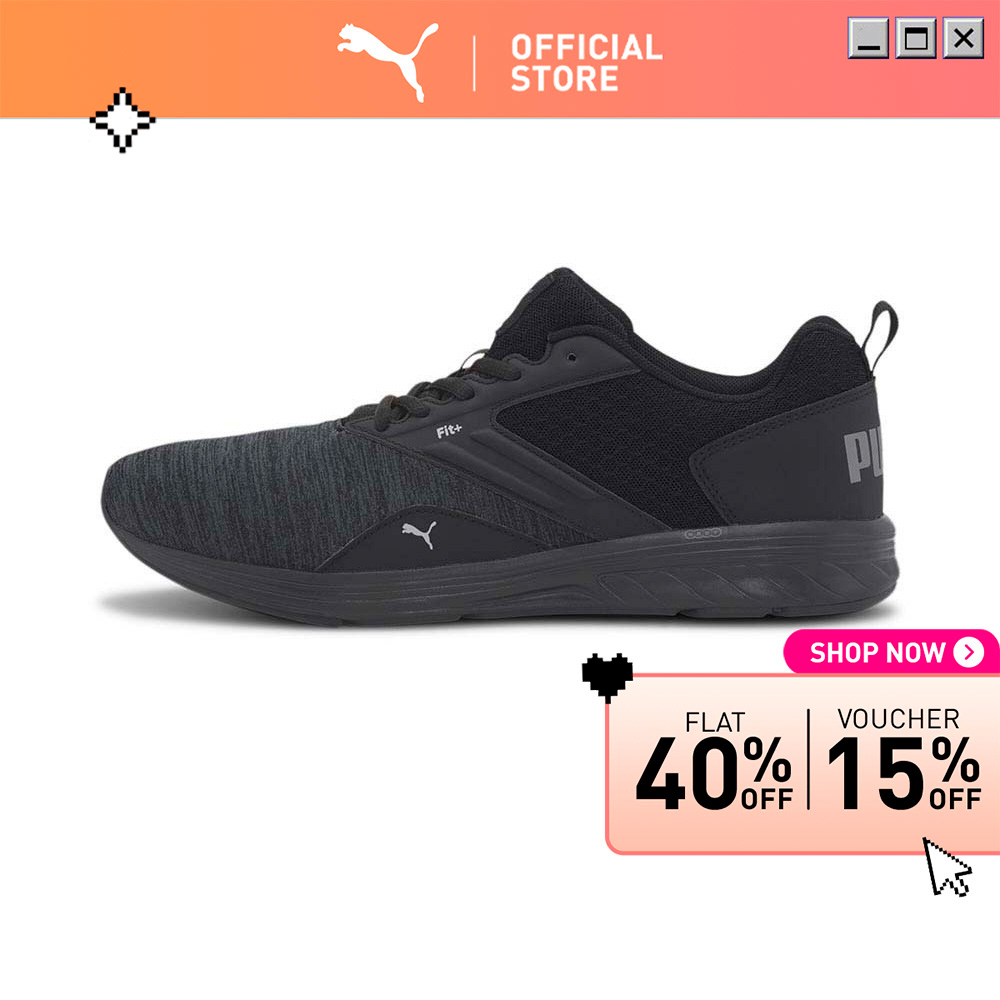Image resolution: width=1000 pixels, height=1000 pixels.
Task: Click the small Puma logo on shoe toe
Action: click(x=419, y=534)
